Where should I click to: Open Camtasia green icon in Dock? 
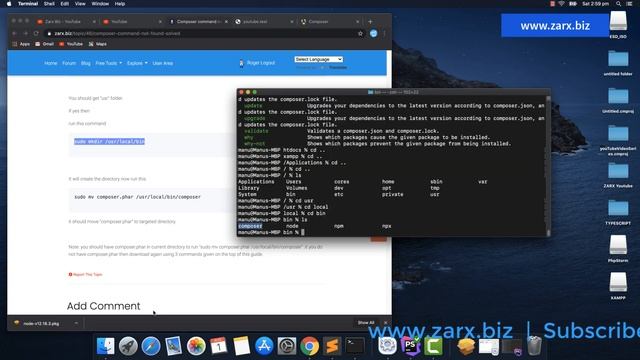click(x=433, y=346)
